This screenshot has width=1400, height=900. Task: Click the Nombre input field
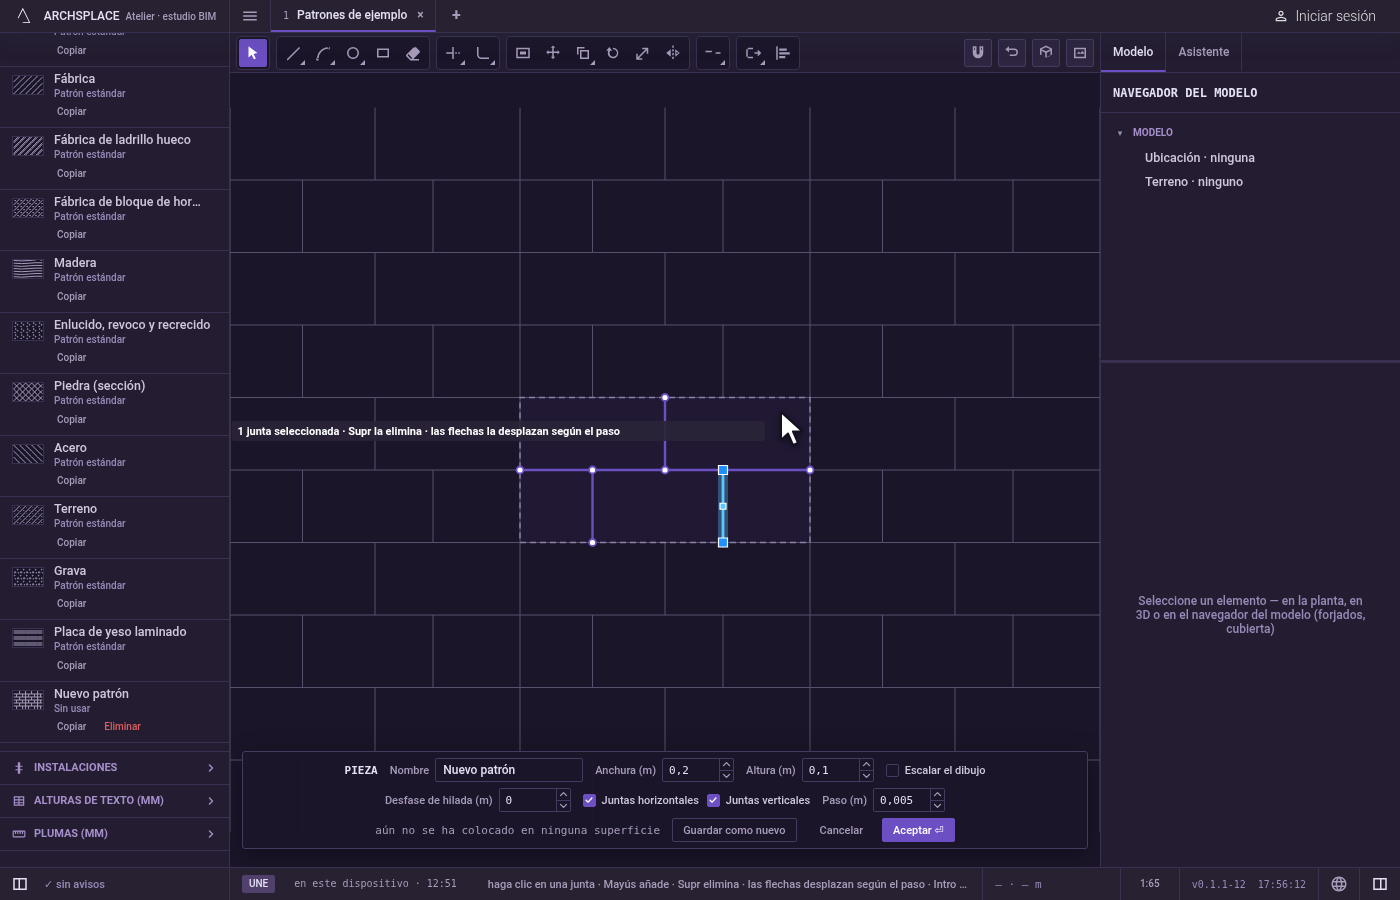point(509,770)
